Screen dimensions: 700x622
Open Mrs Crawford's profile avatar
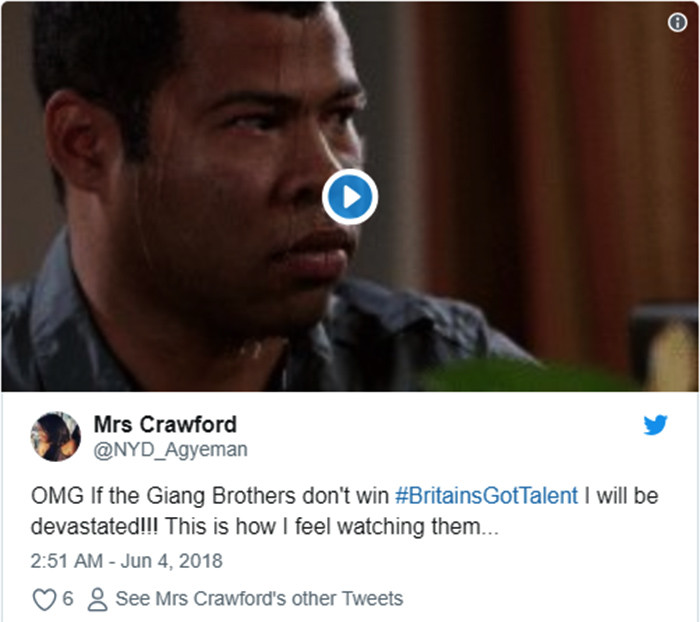55,436
